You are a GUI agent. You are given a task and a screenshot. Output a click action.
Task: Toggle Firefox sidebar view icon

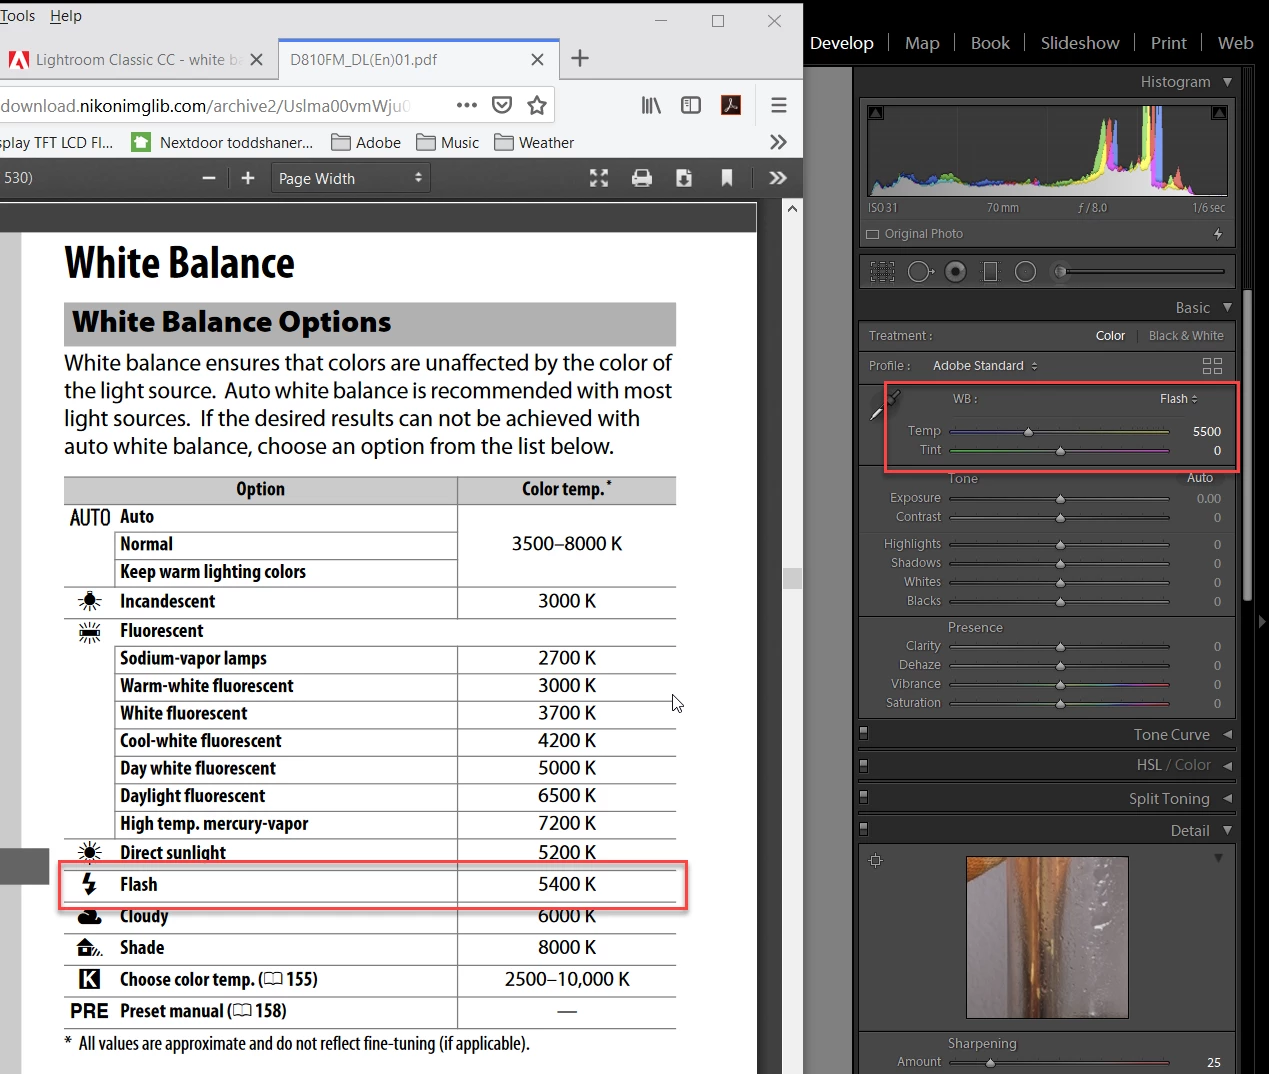(x=691, y=105)
